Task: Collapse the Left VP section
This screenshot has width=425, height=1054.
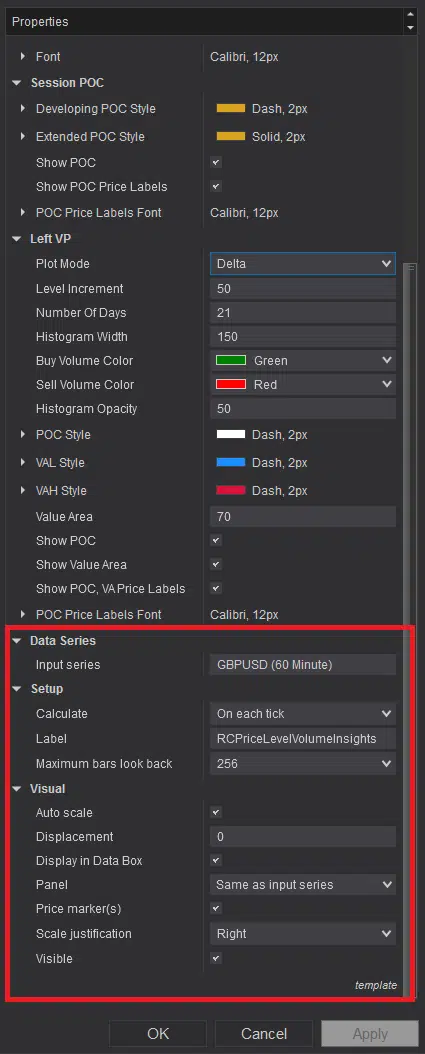Action: tap(17, 239)
